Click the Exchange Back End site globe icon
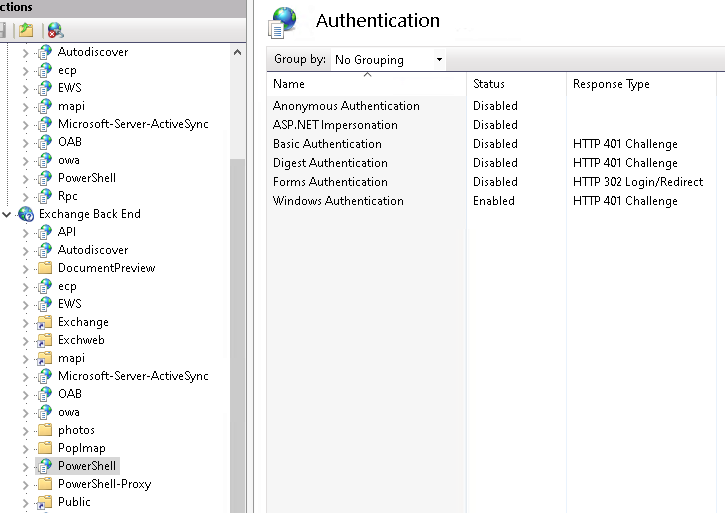This screenshot has height=513, width=725. [26, 214]
